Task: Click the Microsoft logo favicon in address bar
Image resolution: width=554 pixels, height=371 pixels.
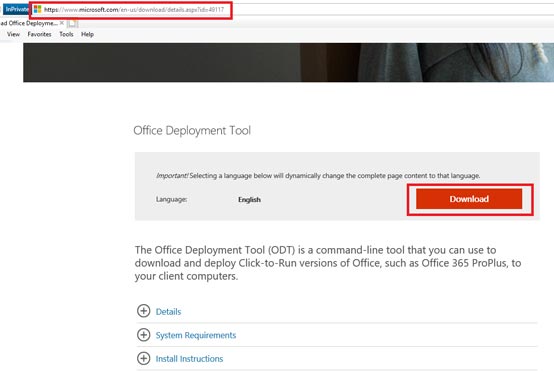Action: [37, 10]
